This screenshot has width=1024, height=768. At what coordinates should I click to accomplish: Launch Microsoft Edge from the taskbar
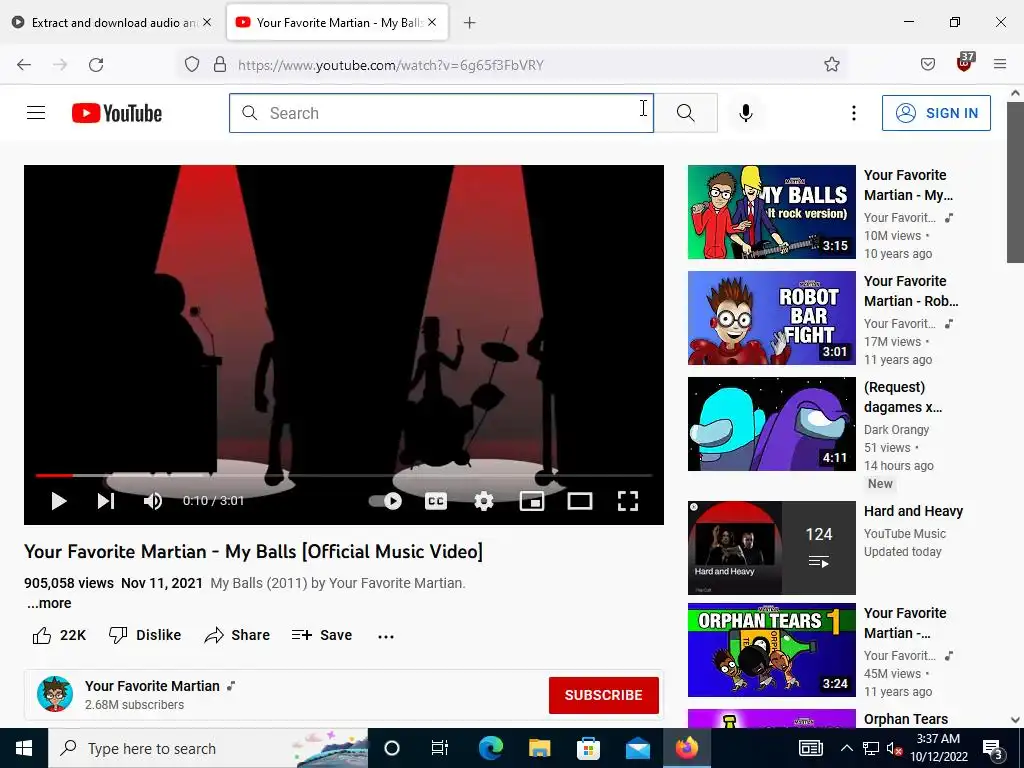tap(490, 748)
